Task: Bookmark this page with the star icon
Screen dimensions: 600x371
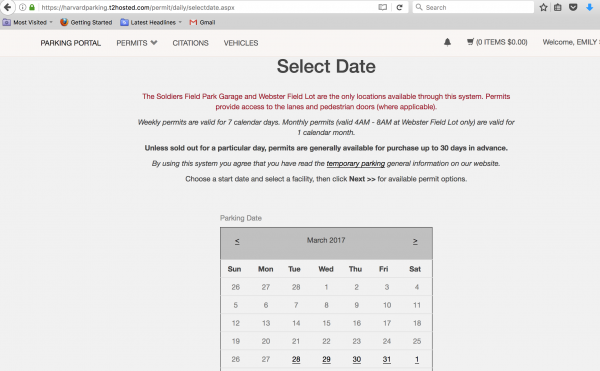Action: click(543, 7)
